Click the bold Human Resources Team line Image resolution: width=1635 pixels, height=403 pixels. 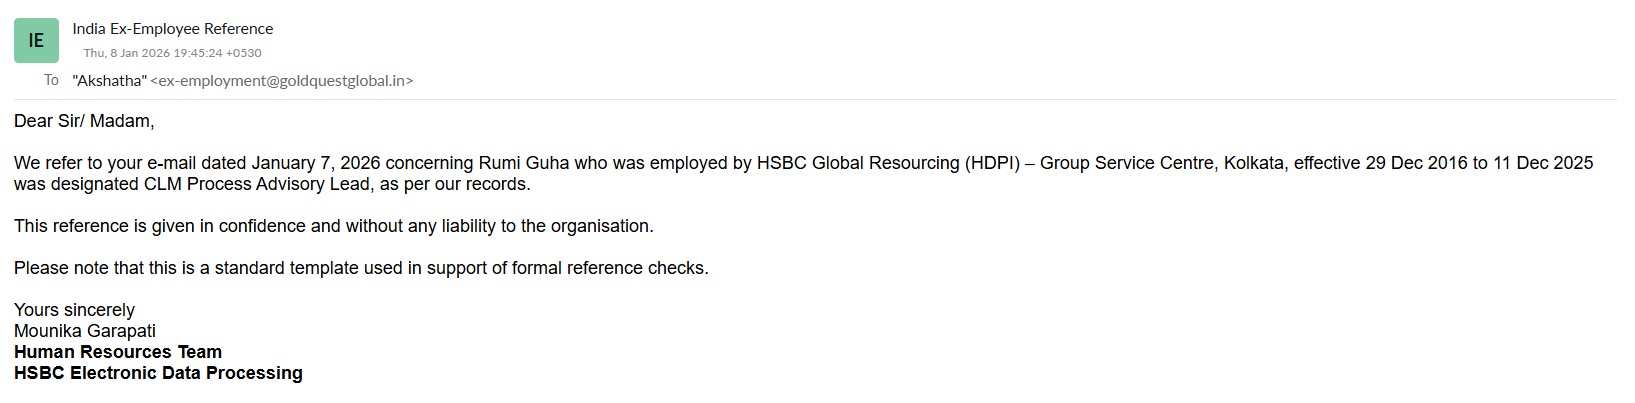click(118, 352)
